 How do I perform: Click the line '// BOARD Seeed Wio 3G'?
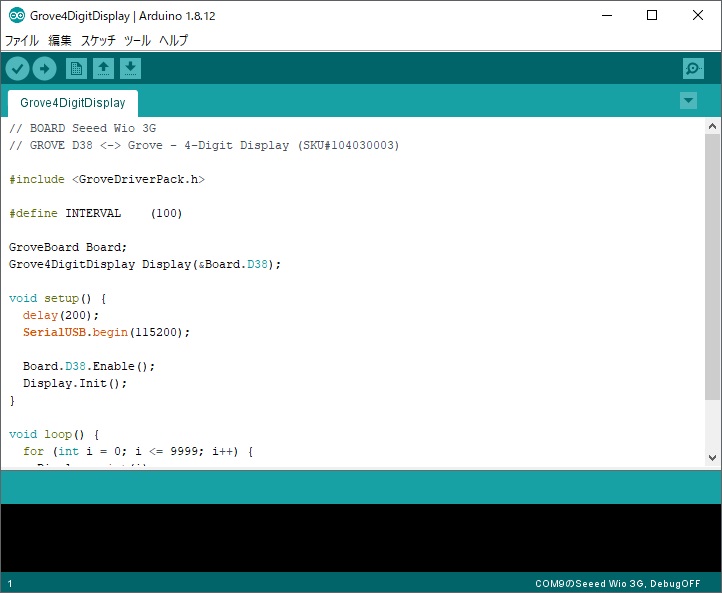(x=83, y=128)
